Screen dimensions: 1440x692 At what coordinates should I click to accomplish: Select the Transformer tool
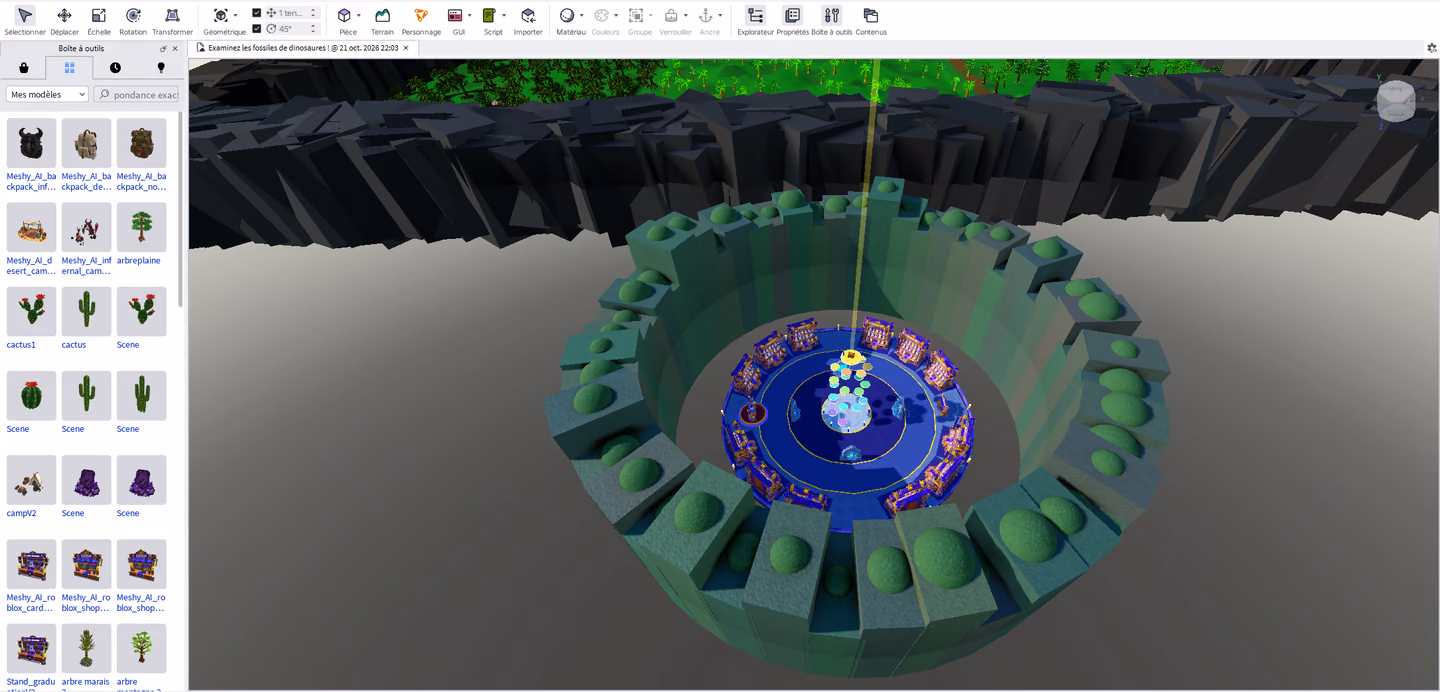[x=172, y=20]
